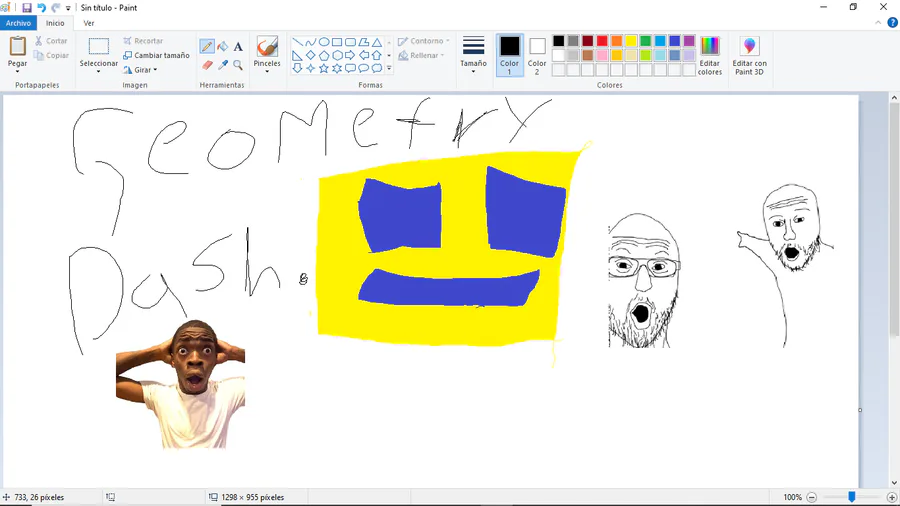Choose the six-point star shape
Viewport: 900px width, 506px height.
[x=337, y=68]
